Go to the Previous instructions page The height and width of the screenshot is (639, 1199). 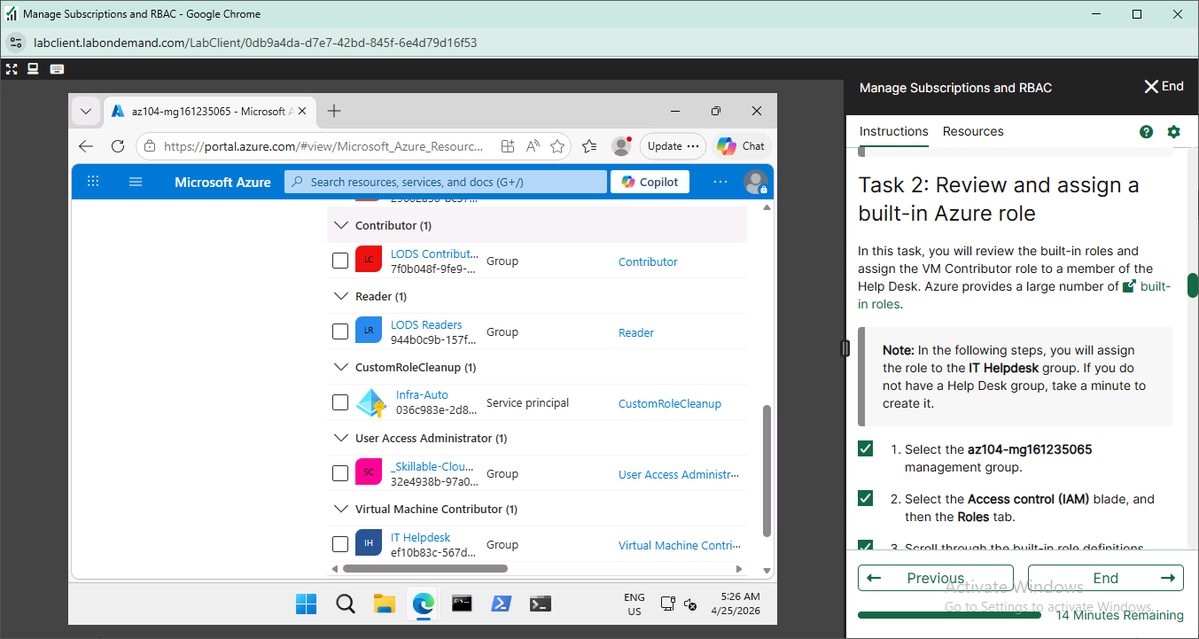(935, 578)
